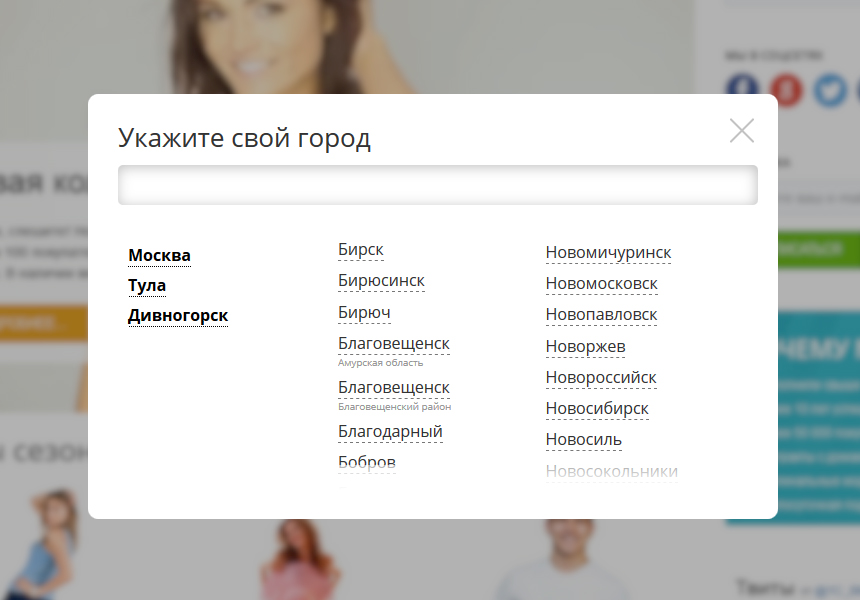Select the city Бирюсинск
860x600 pixels.
pyautogui.click(x=381, y=281)
